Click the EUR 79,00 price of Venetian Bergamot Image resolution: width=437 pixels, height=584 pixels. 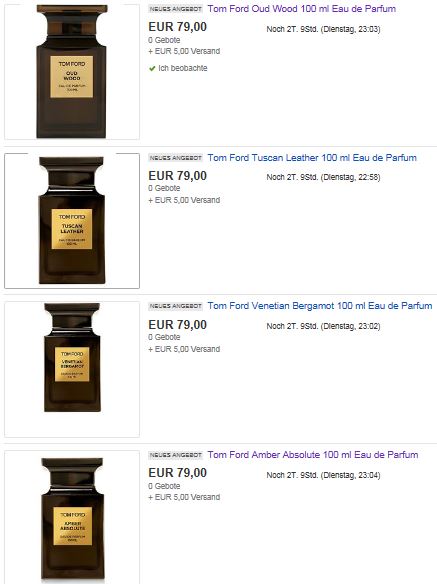tap(177, 325)
